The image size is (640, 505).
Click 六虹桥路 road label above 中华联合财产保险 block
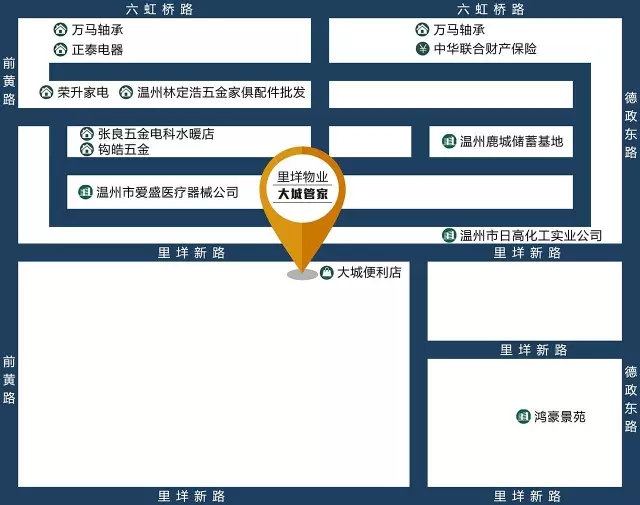491,9
